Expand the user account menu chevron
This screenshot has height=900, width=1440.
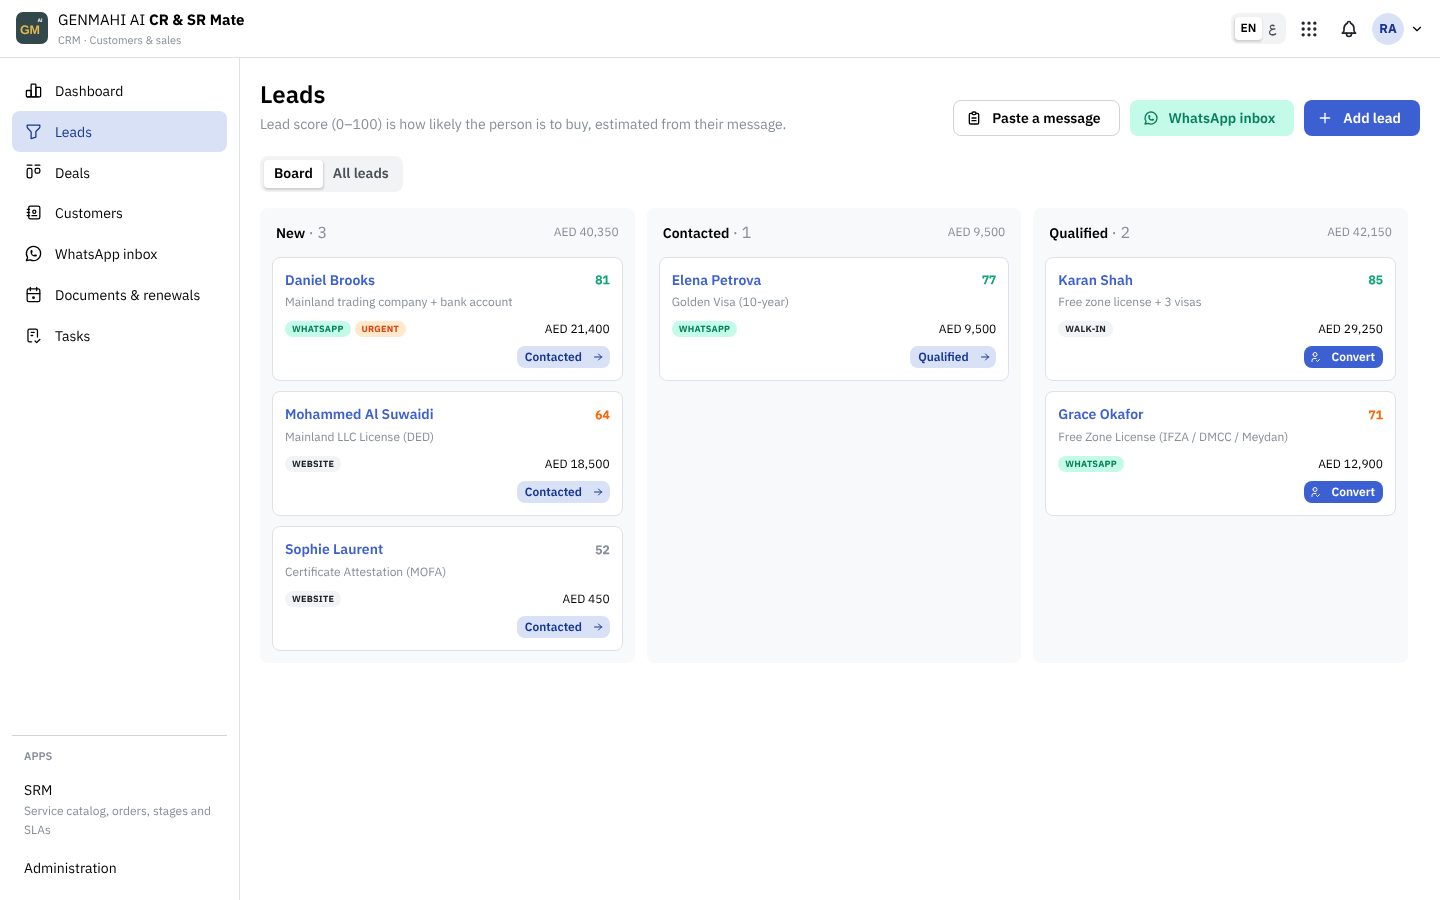click(1417, 29)
